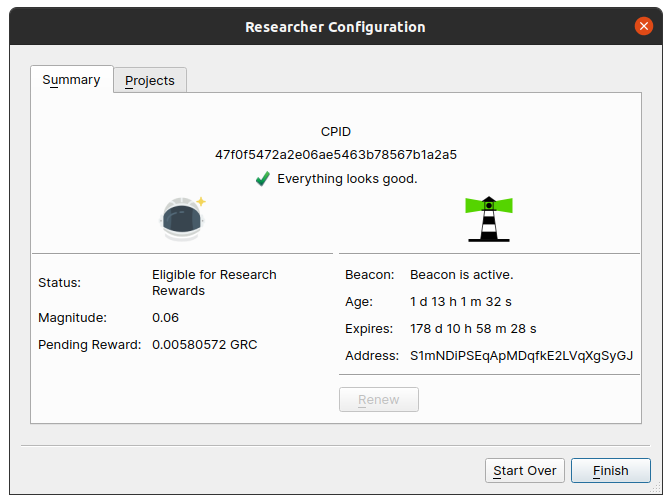Click the CPID hash value text
The image size is (672, 504).
336,155
